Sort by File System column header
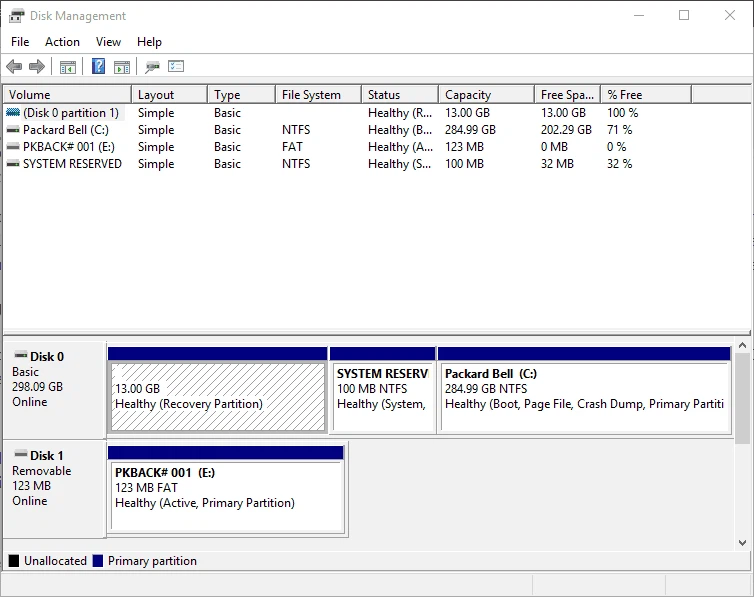754x597 pixels. [311, 95]
